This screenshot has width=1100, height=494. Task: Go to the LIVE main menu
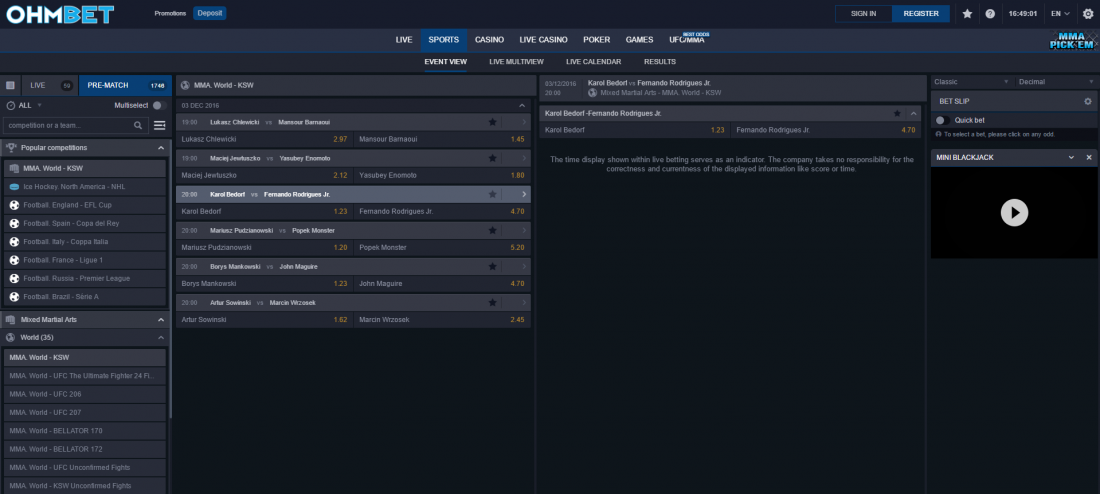[x=404, y=40]
